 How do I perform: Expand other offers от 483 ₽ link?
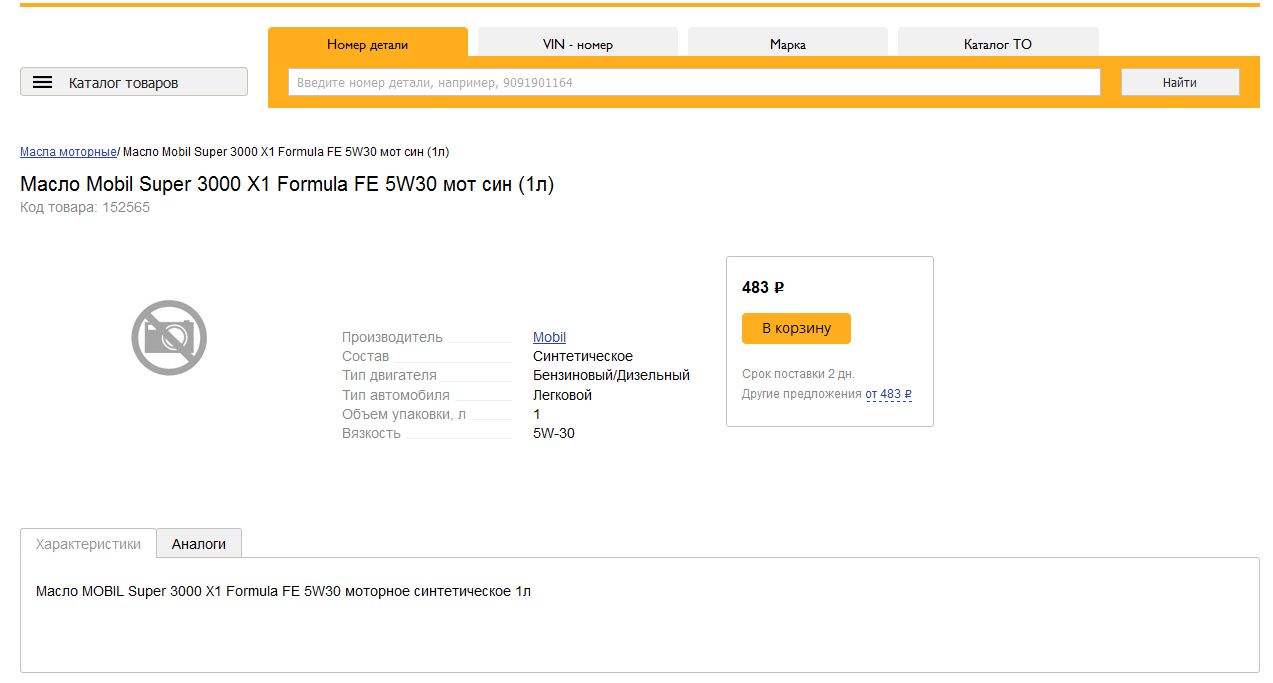[889, 394]
